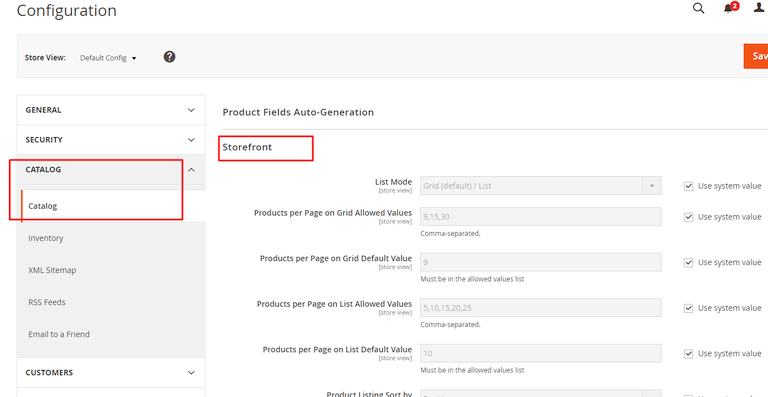Click Products per Page on List Allowed Values field
Viewport: 768px width, 397px height.
pos(541,307)
